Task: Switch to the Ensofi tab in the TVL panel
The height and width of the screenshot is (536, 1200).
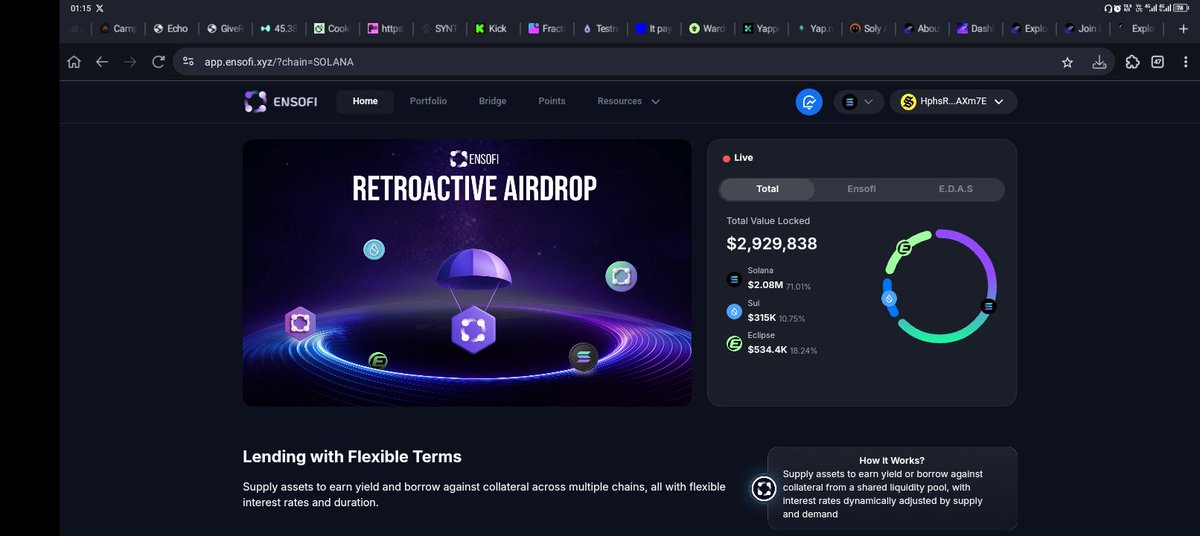Action: tap(861, 189)
